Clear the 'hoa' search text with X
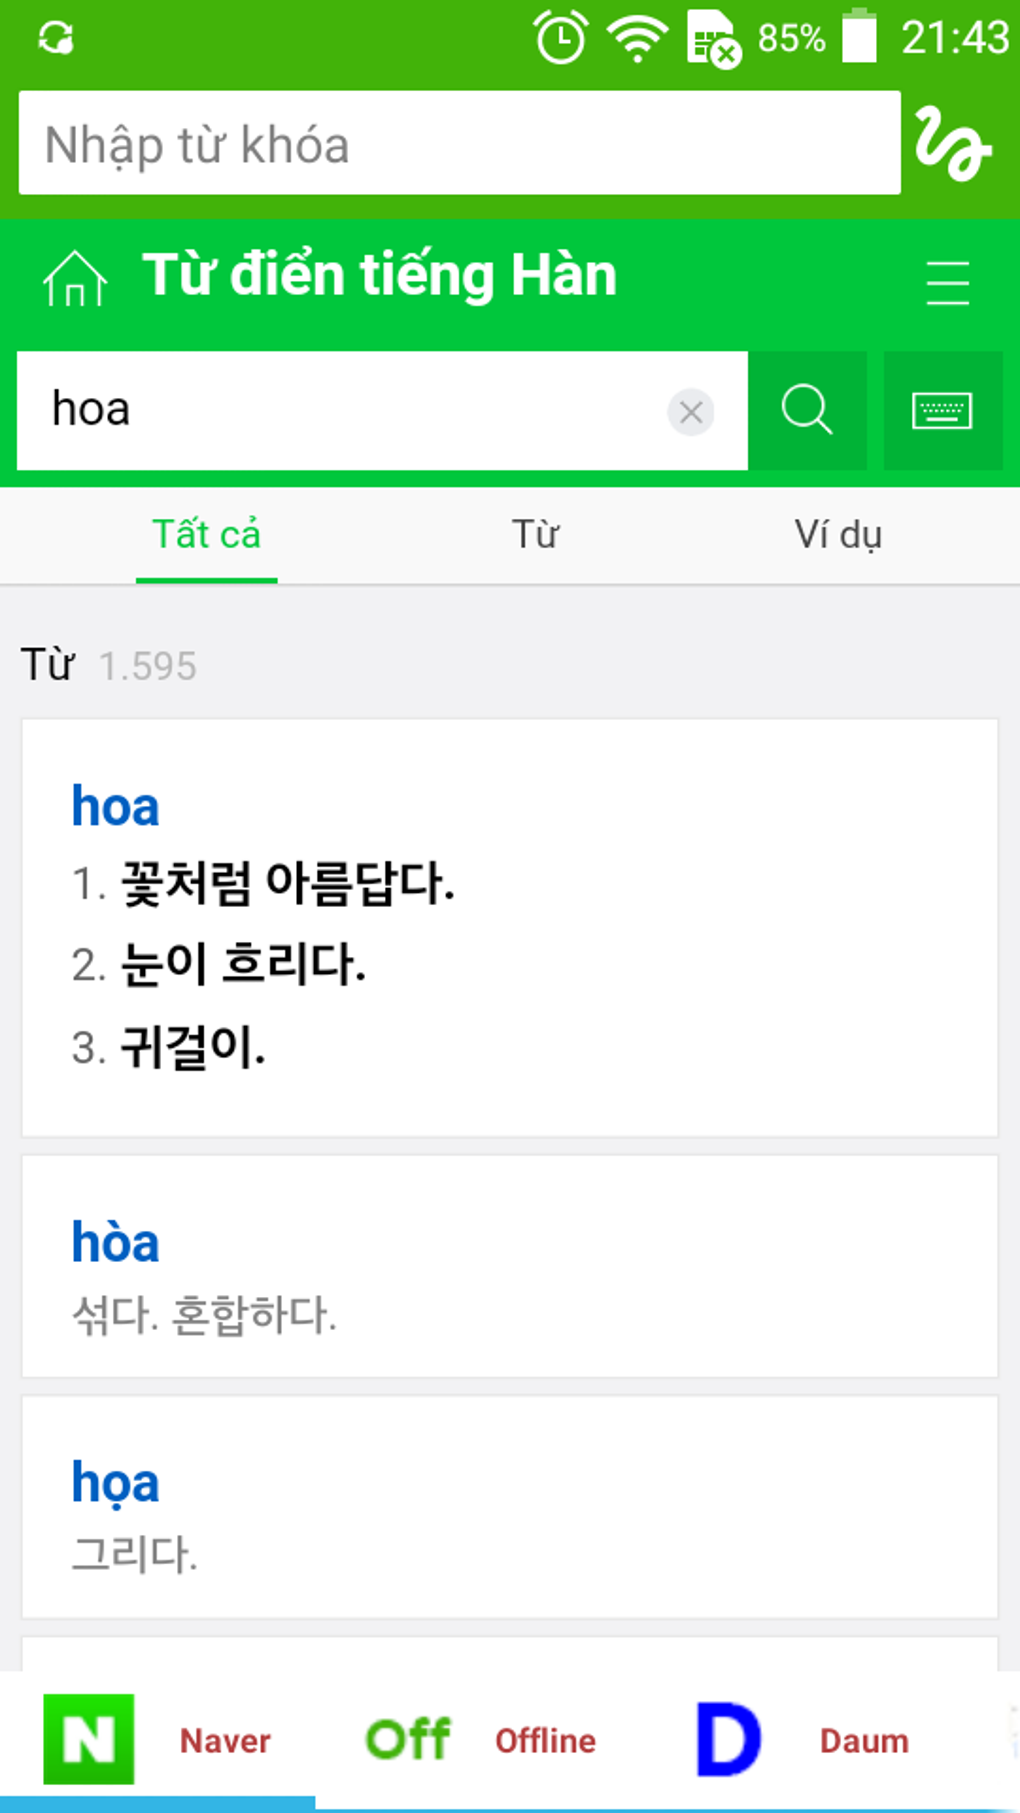 [690, 412]
